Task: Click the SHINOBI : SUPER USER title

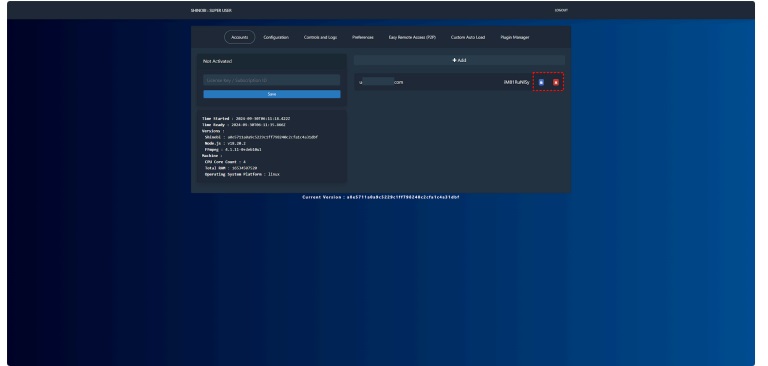Action: (x=212, y=10)
